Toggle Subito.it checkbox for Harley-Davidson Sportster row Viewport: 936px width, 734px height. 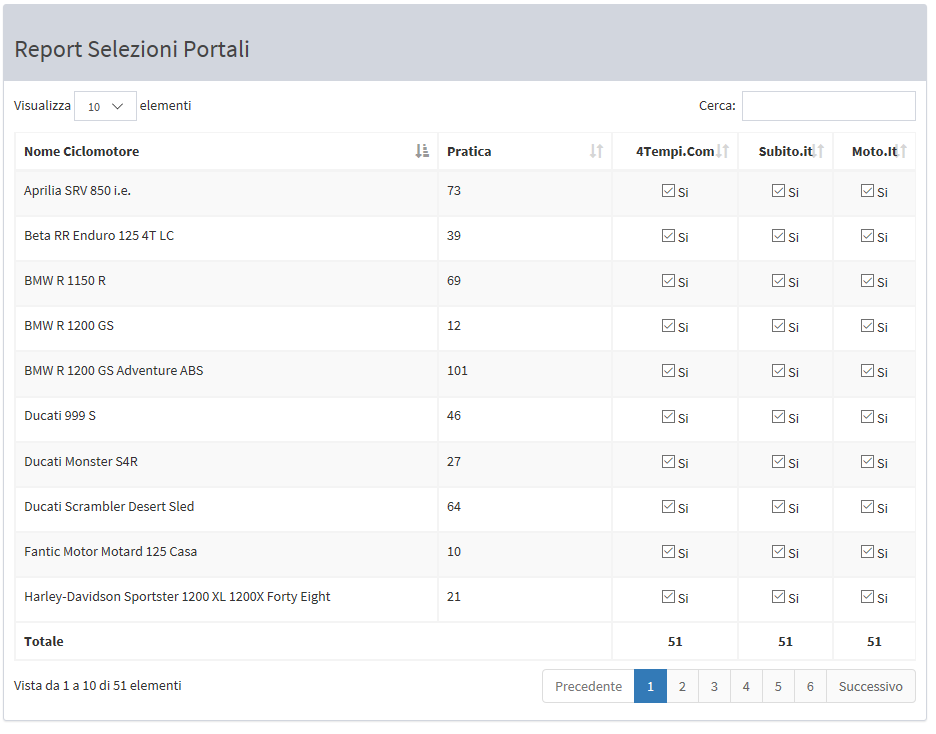[x=778, y=597]
